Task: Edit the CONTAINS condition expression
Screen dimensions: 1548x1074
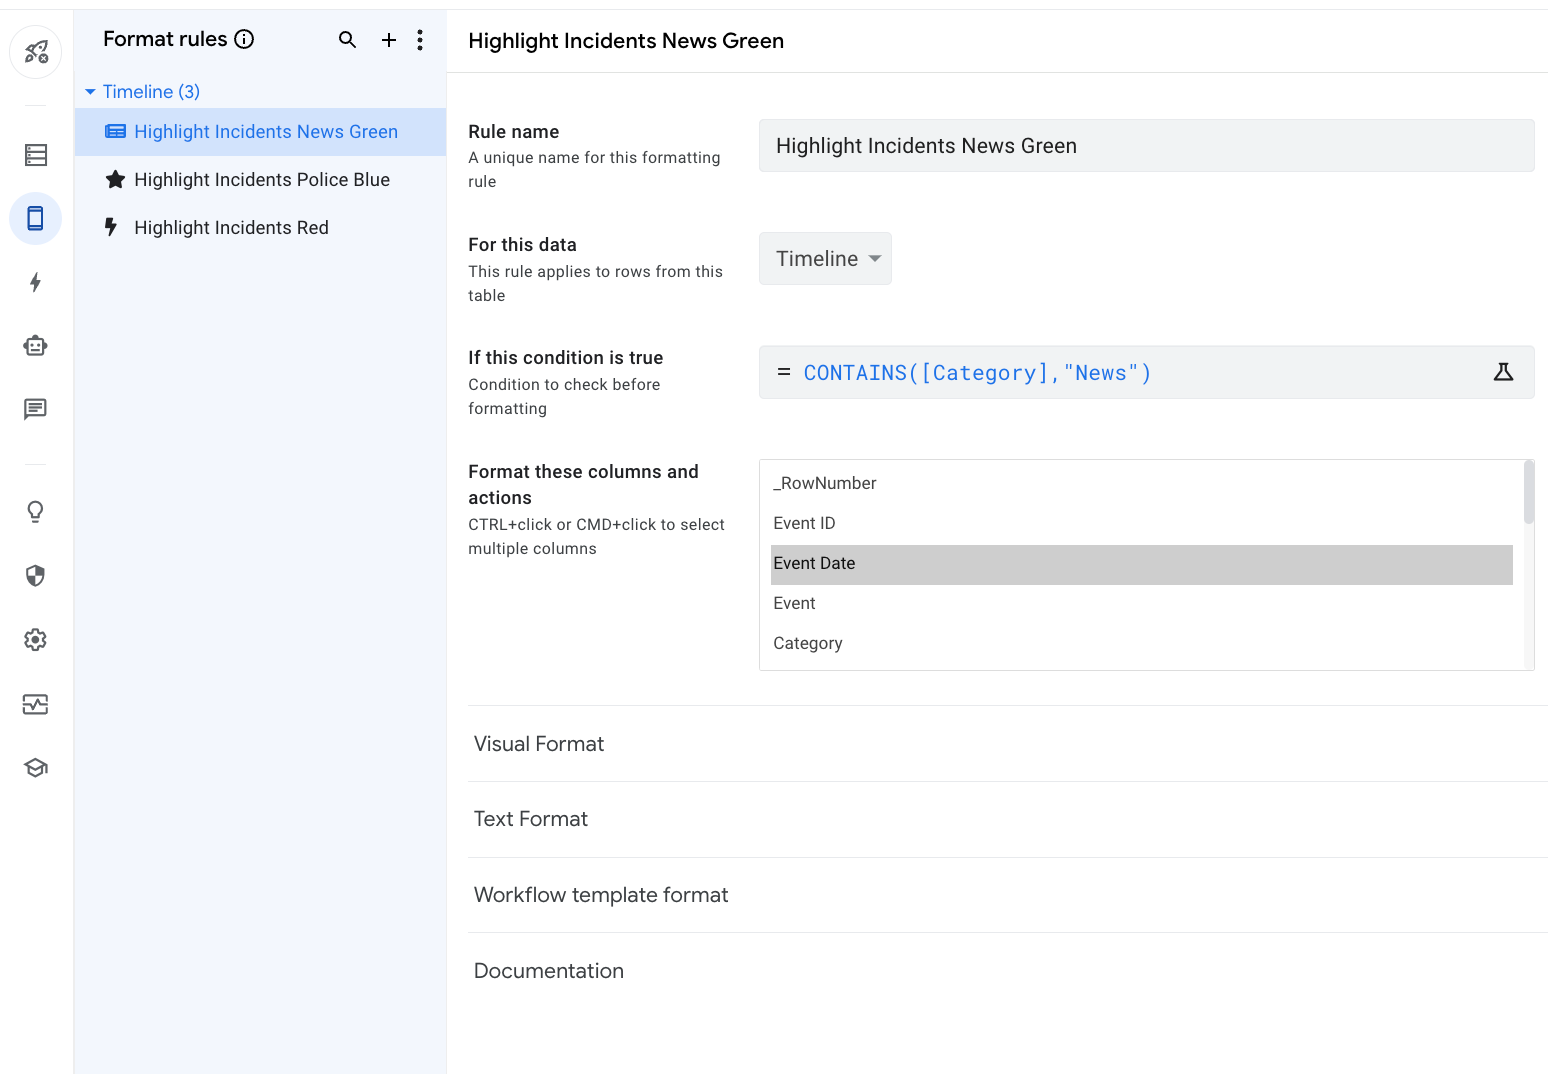Action: (1146, 372)
